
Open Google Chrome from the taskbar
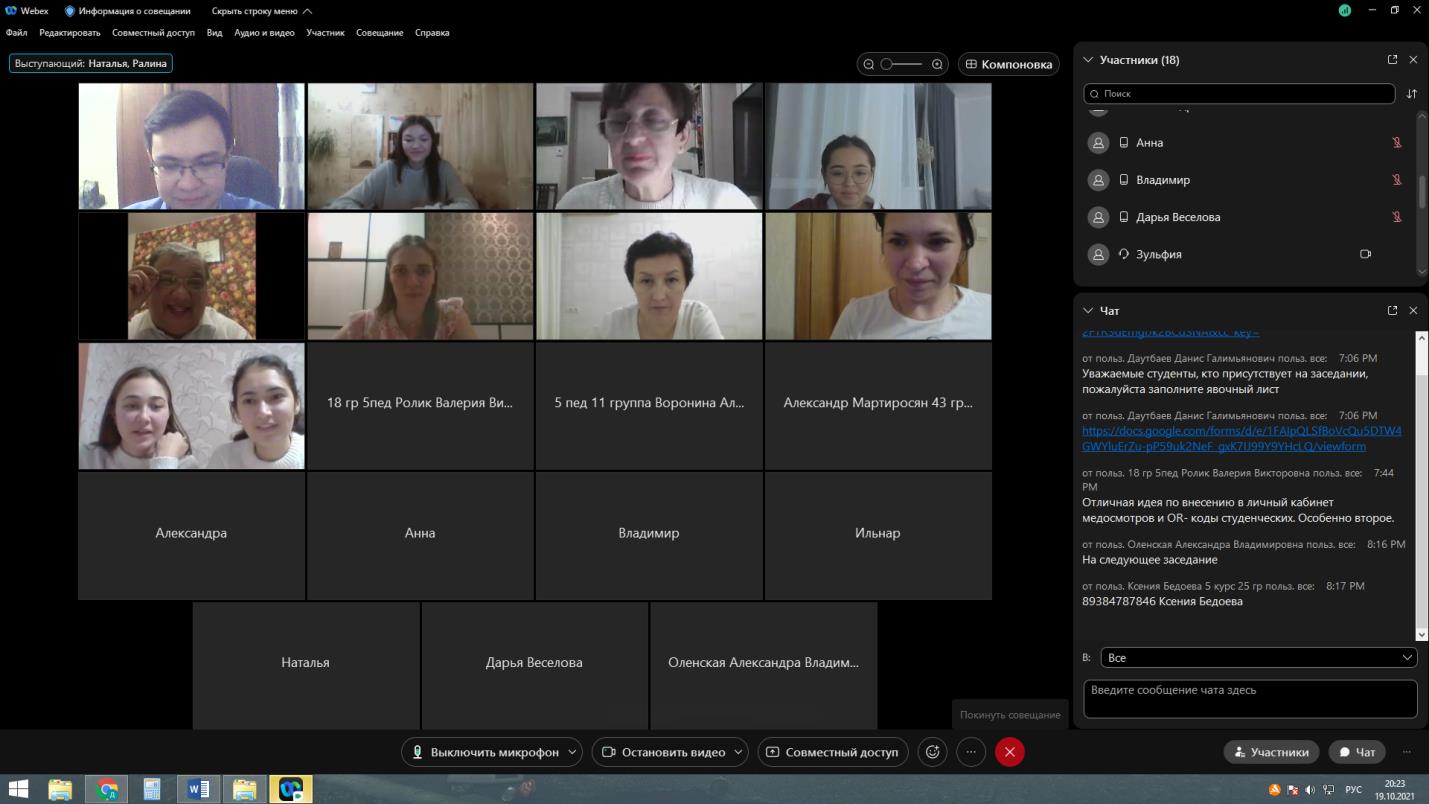pos(107,789)
